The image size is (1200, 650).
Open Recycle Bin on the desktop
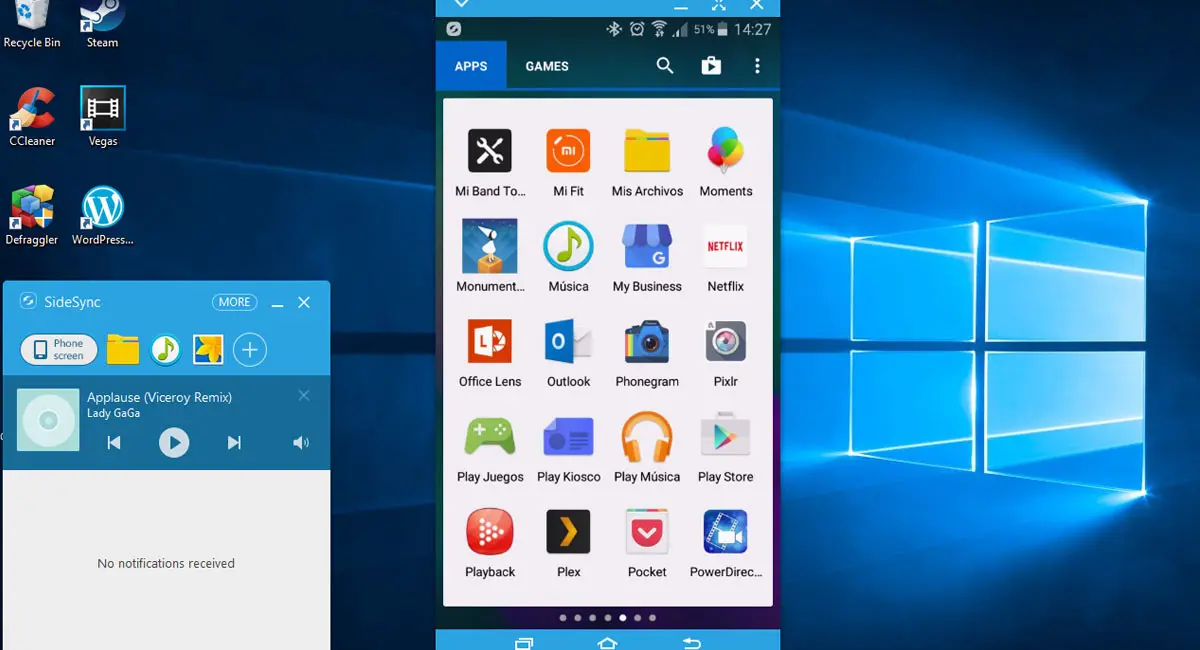[x=32, y=24]
